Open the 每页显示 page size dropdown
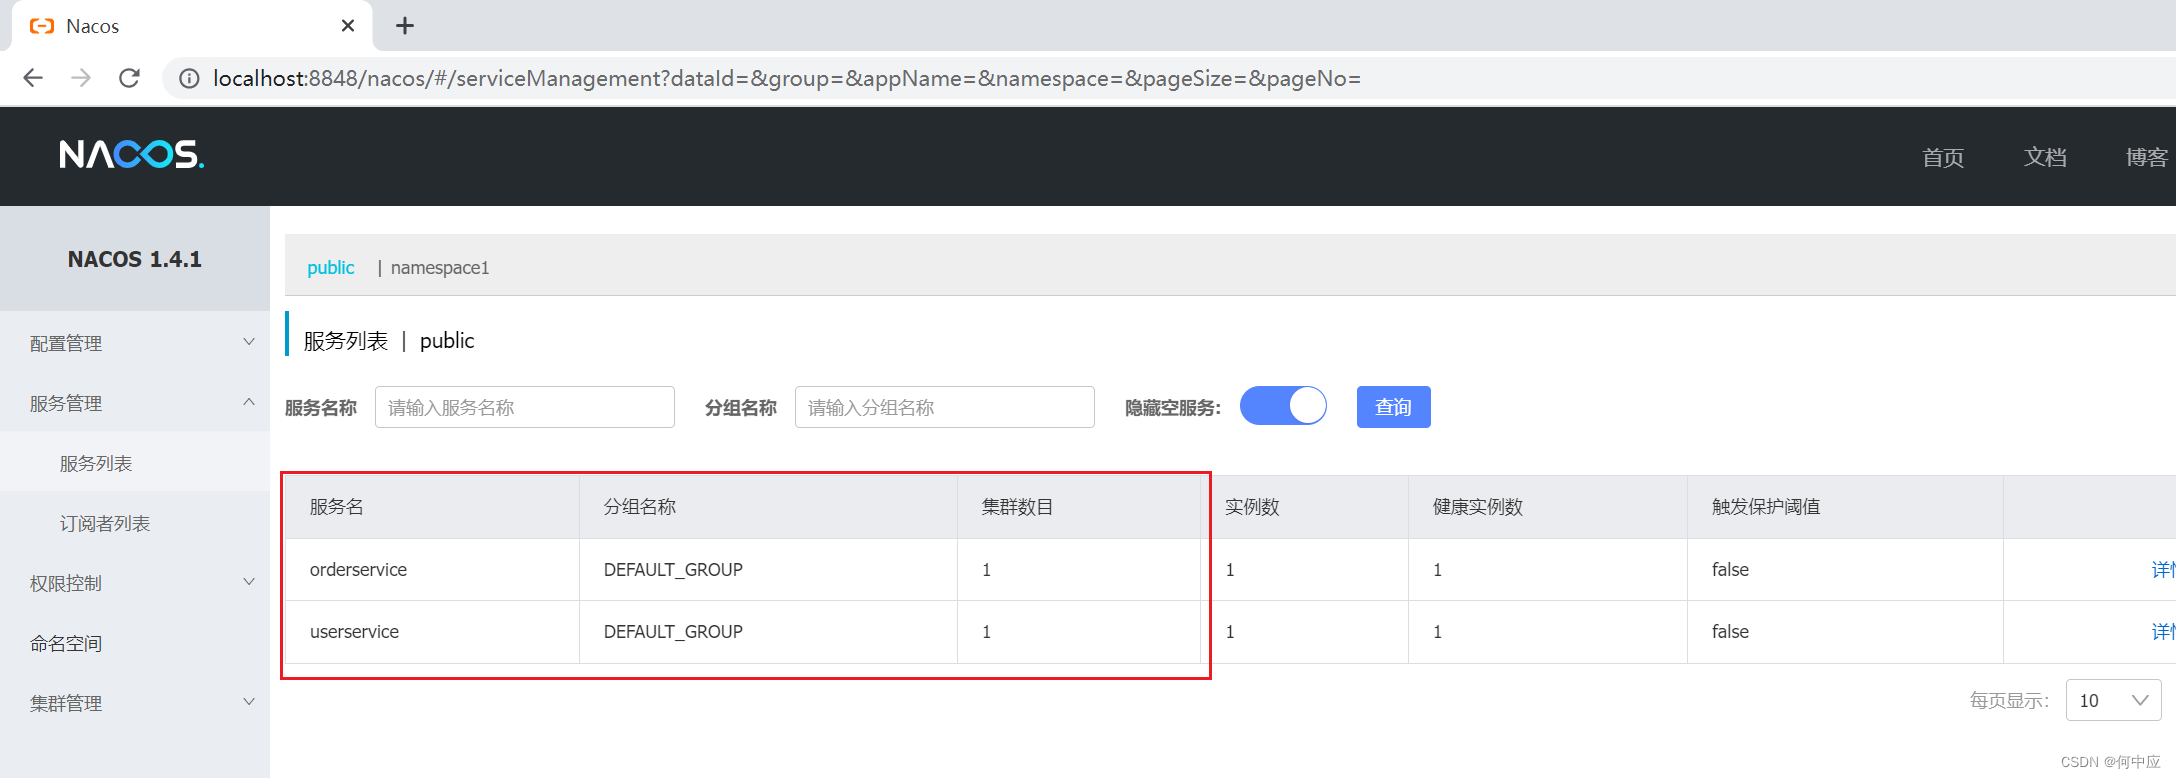The image size is (2176, 778). (2113, 700)
